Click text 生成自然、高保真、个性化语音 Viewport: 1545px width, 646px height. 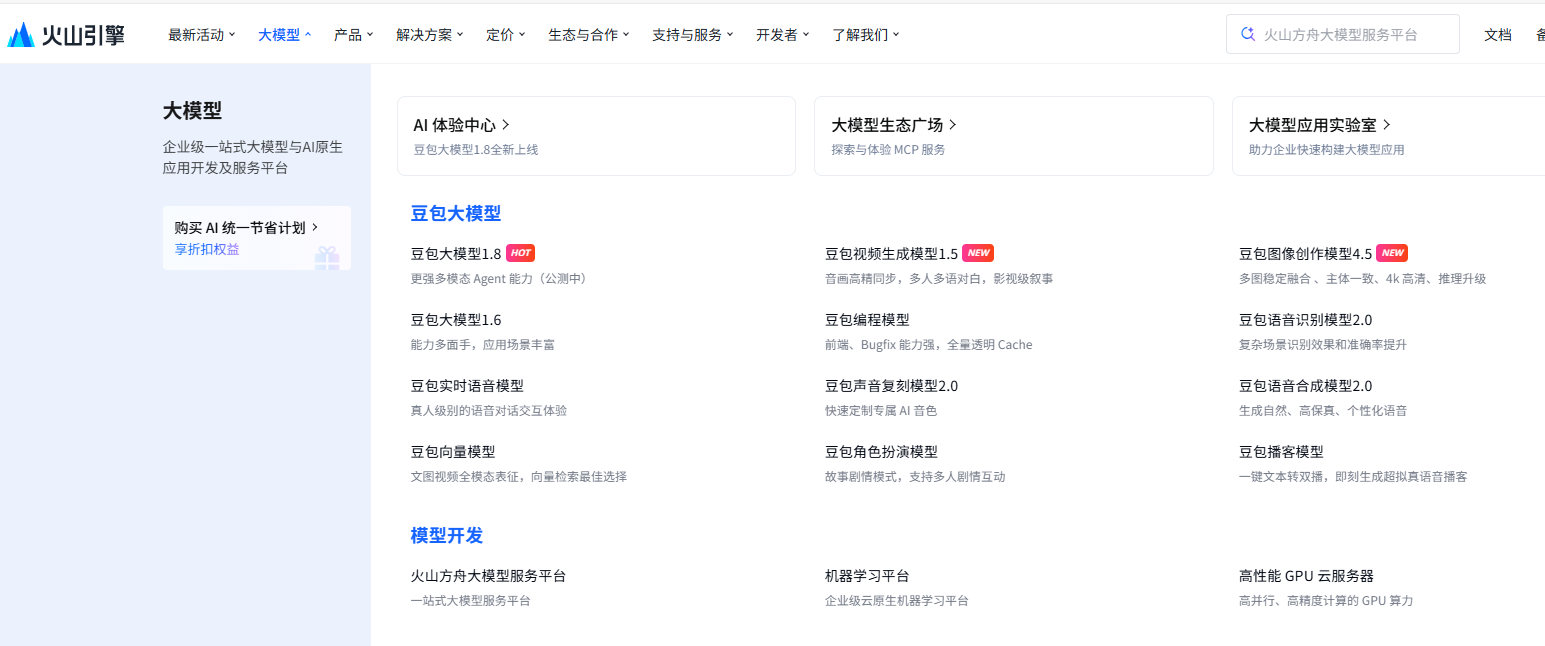click(1322, 411)
